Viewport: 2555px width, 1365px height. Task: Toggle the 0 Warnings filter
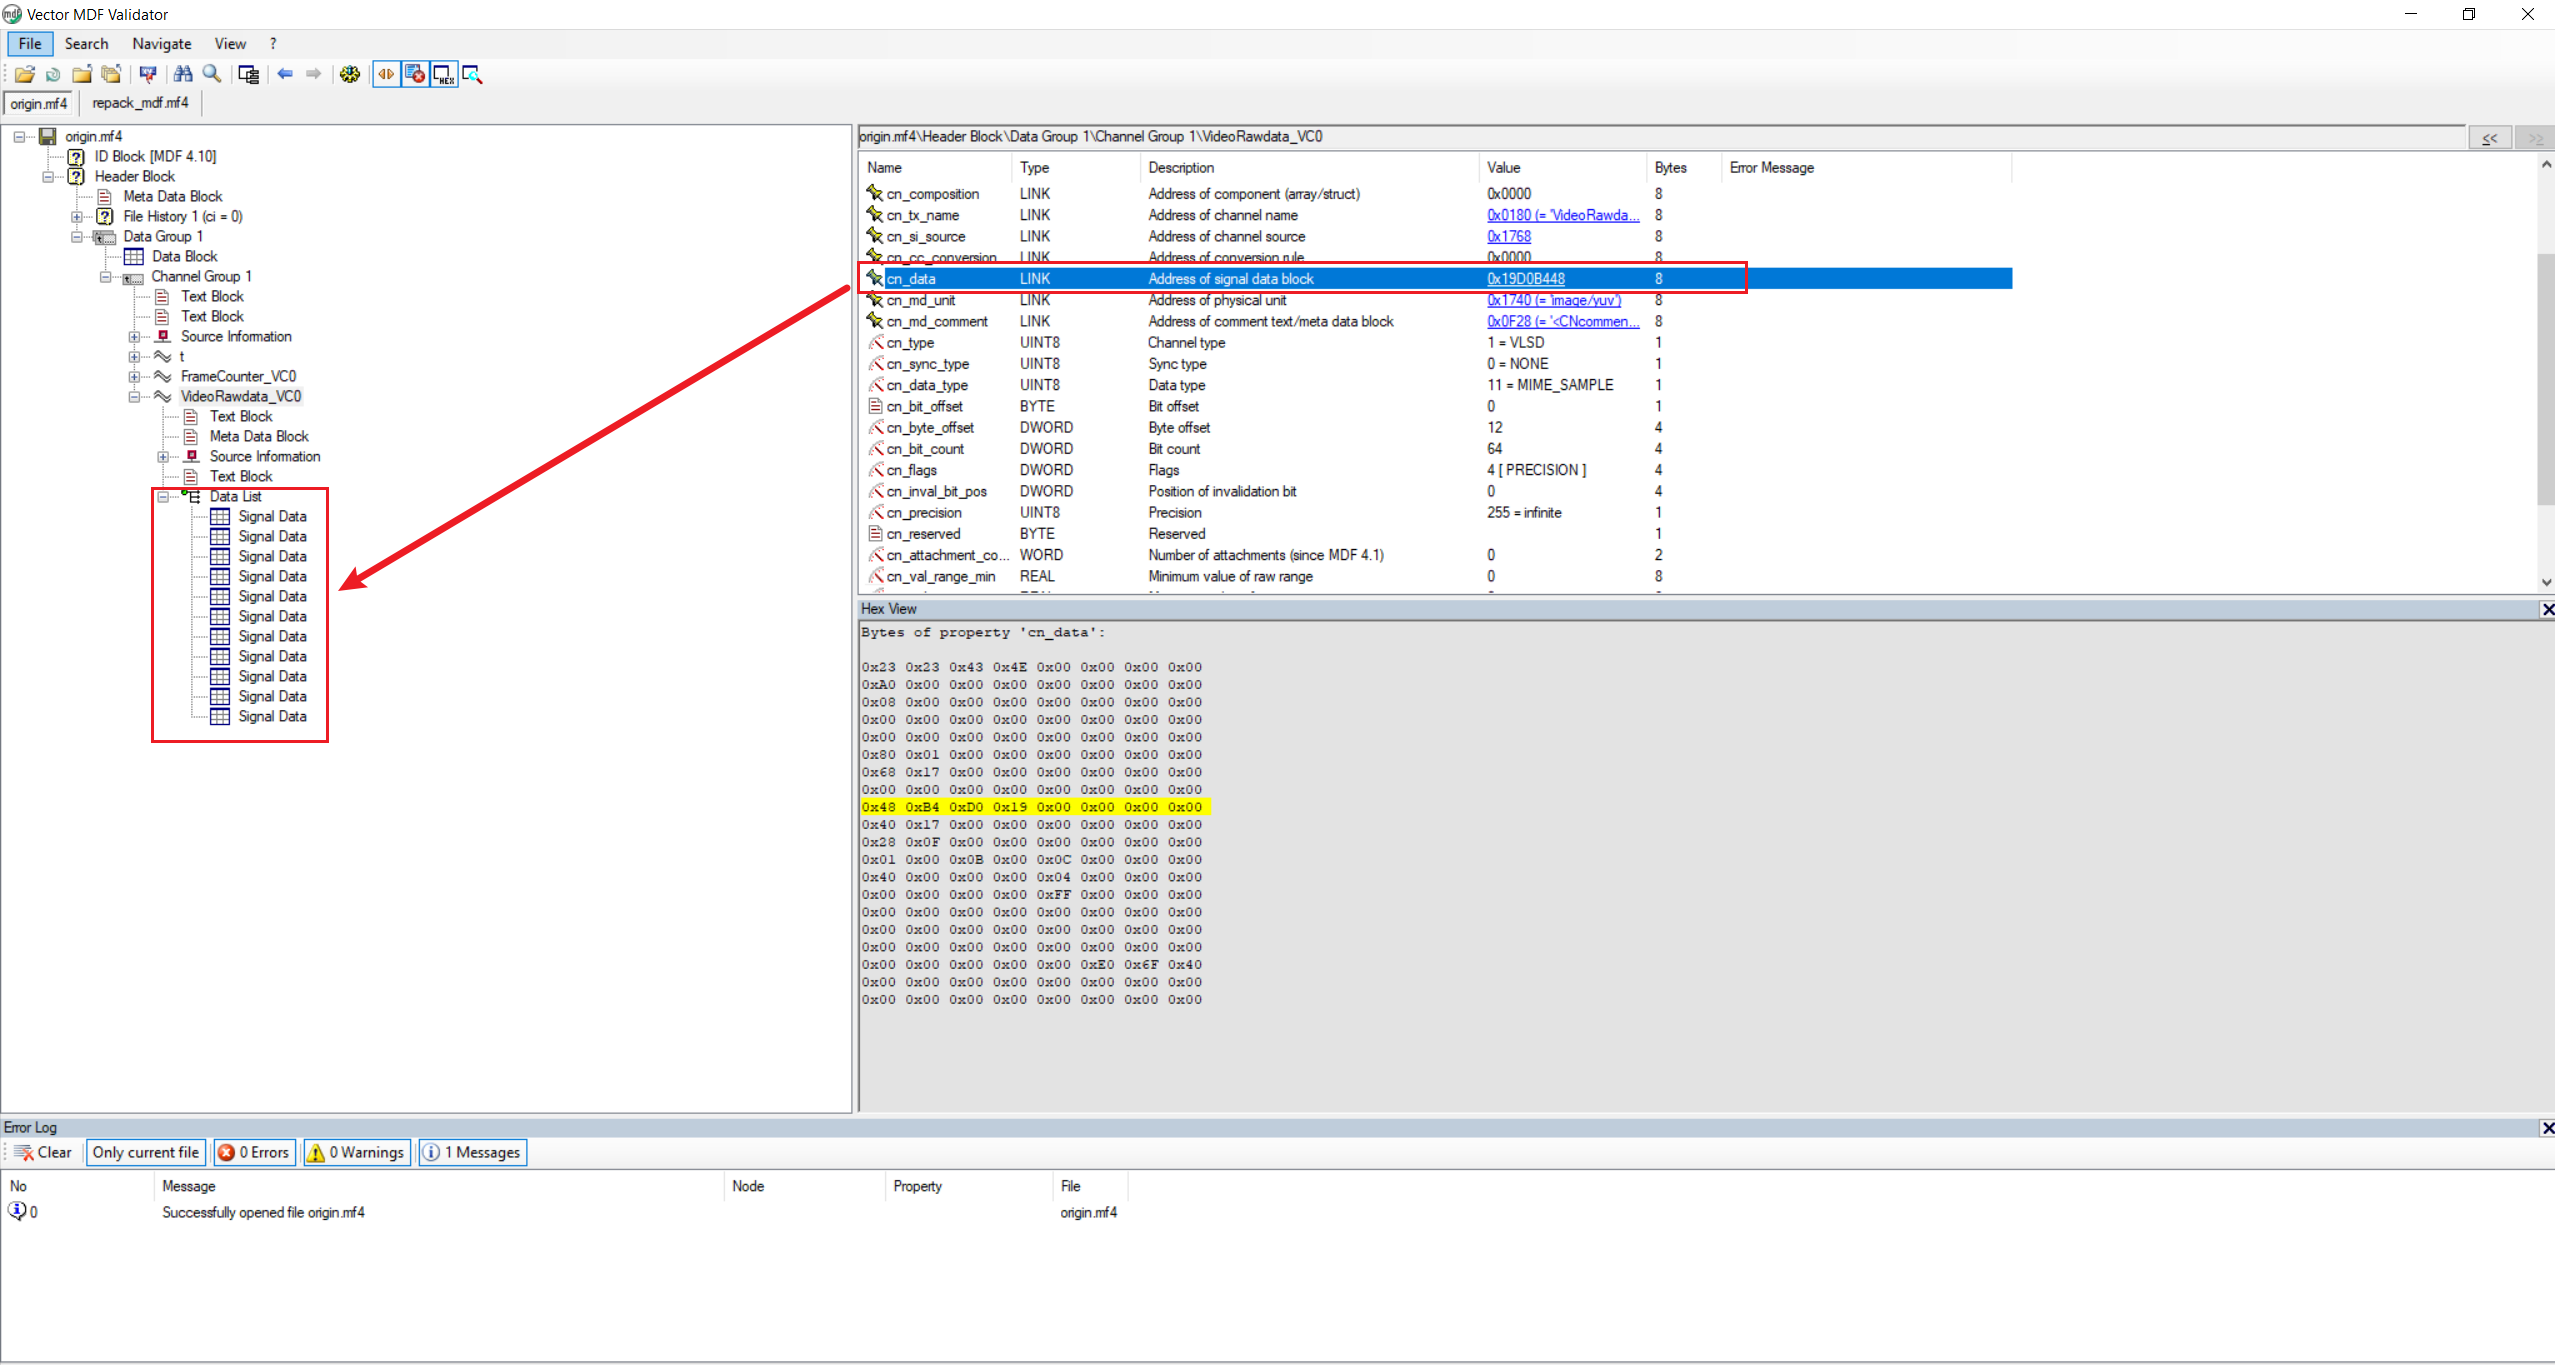pyautogui.click(x=356, y=1152)
